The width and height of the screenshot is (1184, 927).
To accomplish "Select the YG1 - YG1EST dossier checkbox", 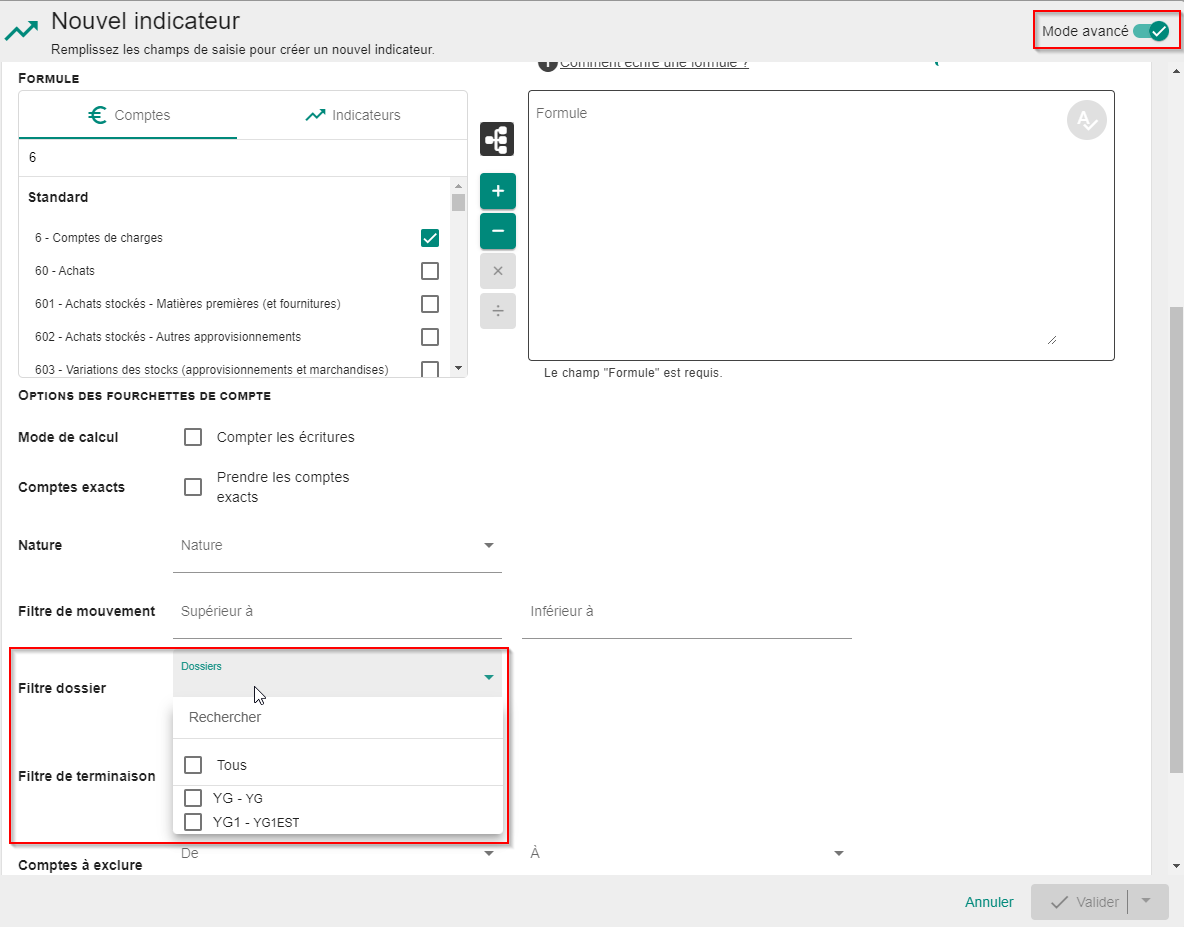I will click(x=193, y=822).
